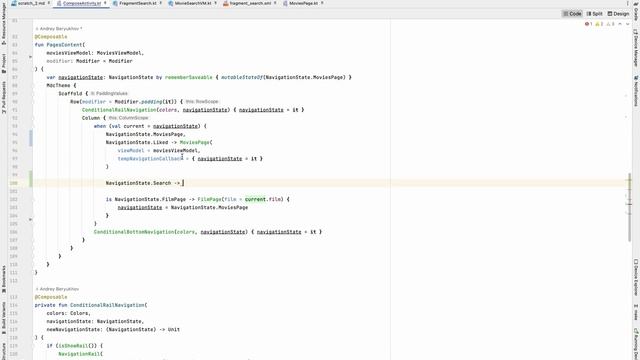Click 'MdcTheme {' on line 88
640x360 pixels.
click(61, 85)
